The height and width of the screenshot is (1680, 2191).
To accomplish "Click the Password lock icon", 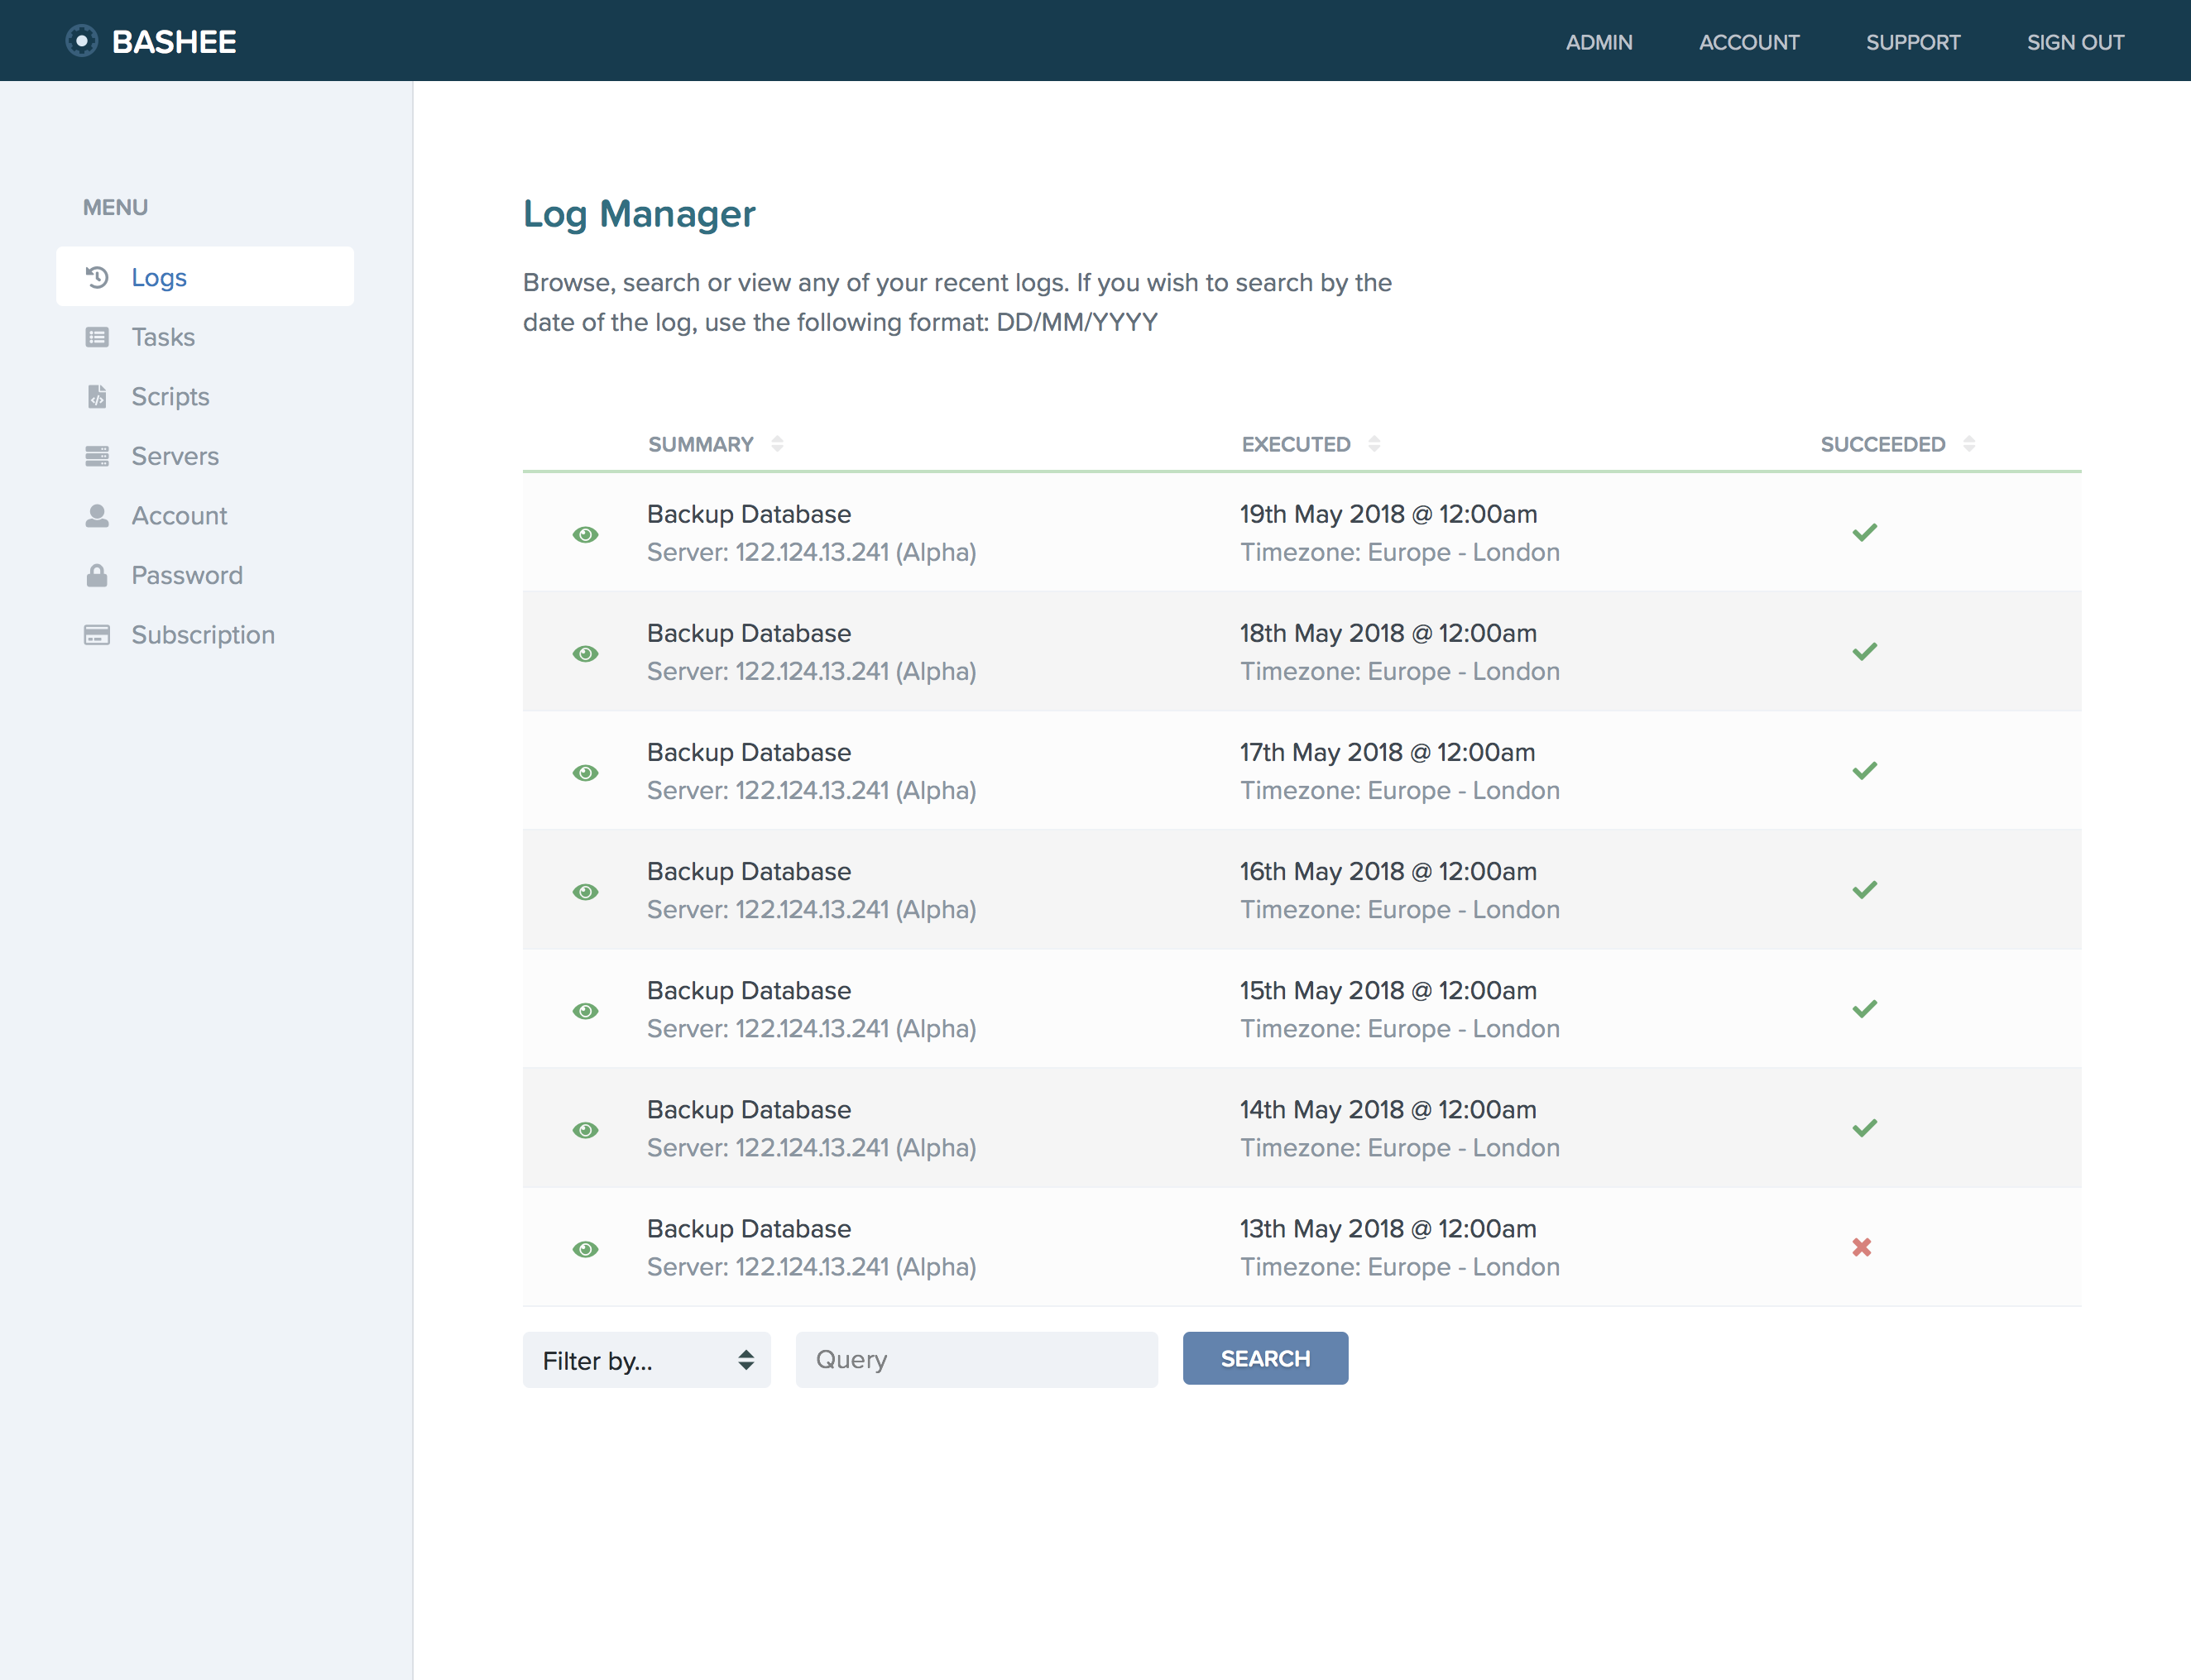I will click(97, 575).
